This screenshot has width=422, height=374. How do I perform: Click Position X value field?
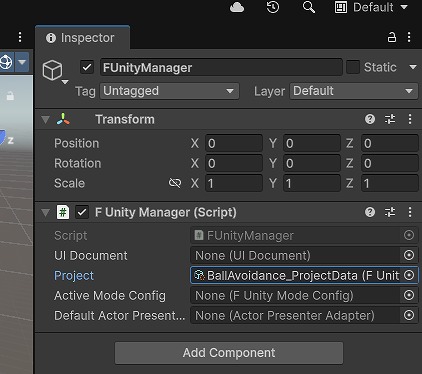234,143
